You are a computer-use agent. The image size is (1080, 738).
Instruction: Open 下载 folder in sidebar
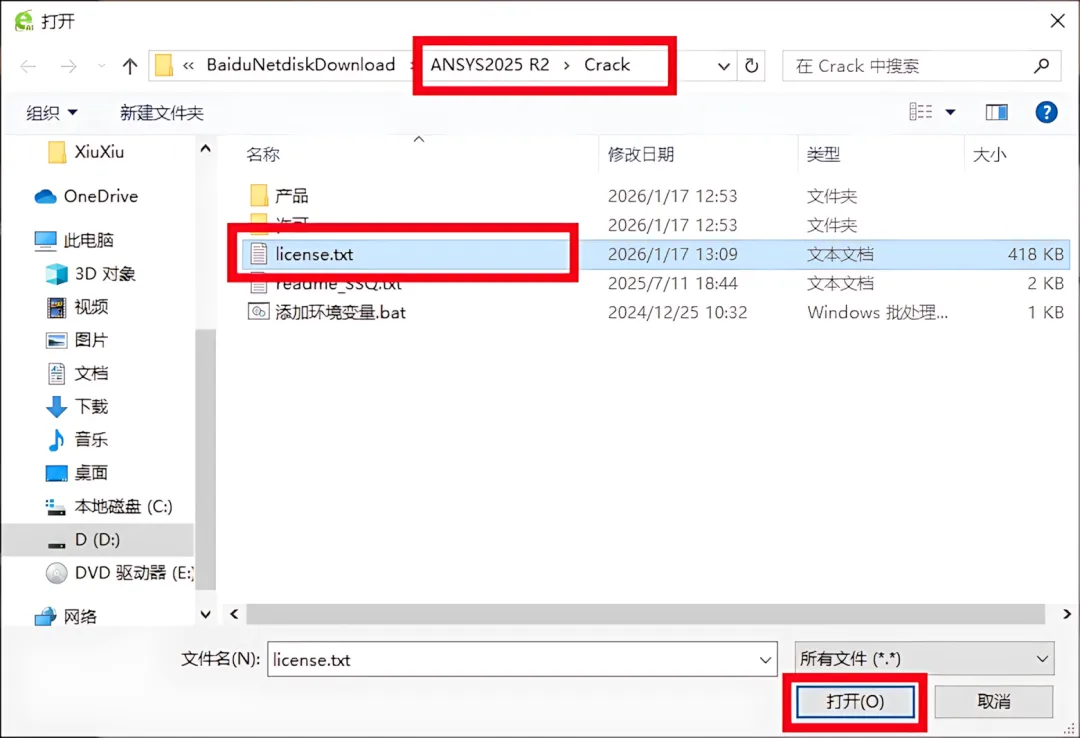[77, 406]
